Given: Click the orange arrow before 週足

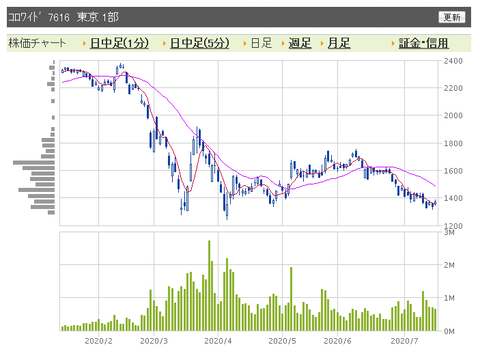Looking at the screenshot, I should pyautogui.click(x=283, y=44).
